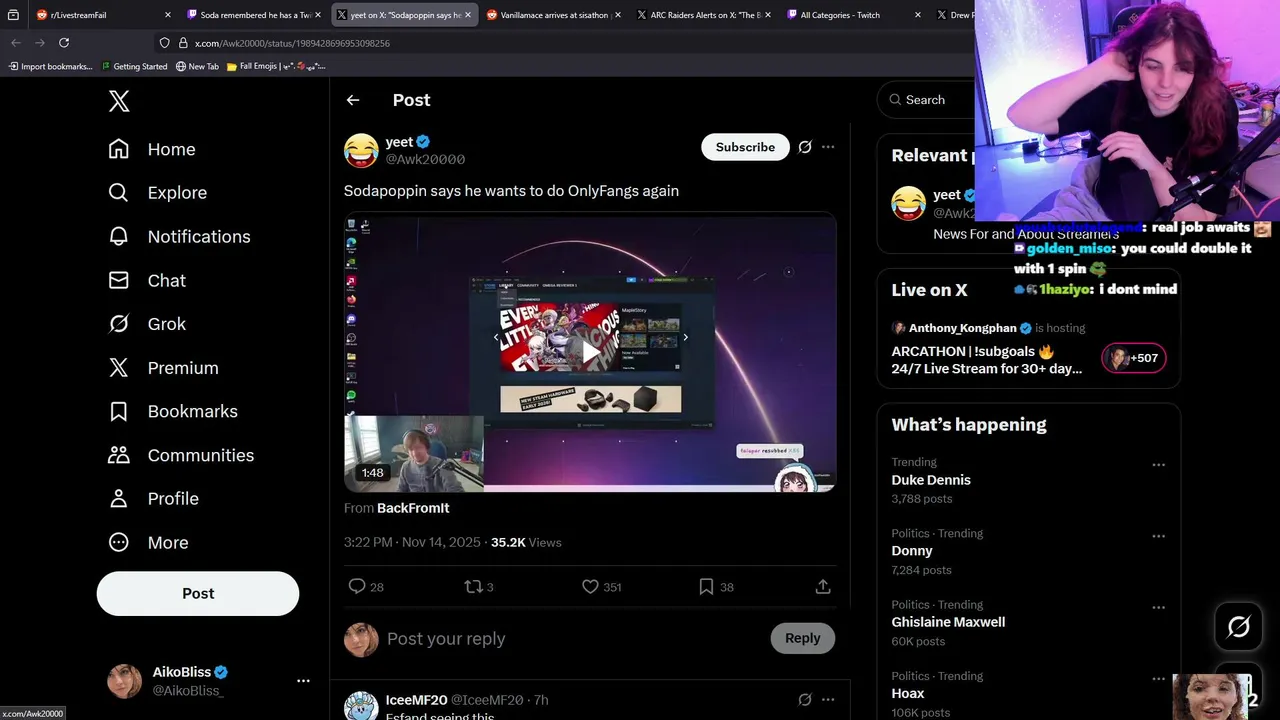Open Firefox tab list button
Image resolution: width=1280 pixels, height=720 pixels.
click(x=13, y=15)
